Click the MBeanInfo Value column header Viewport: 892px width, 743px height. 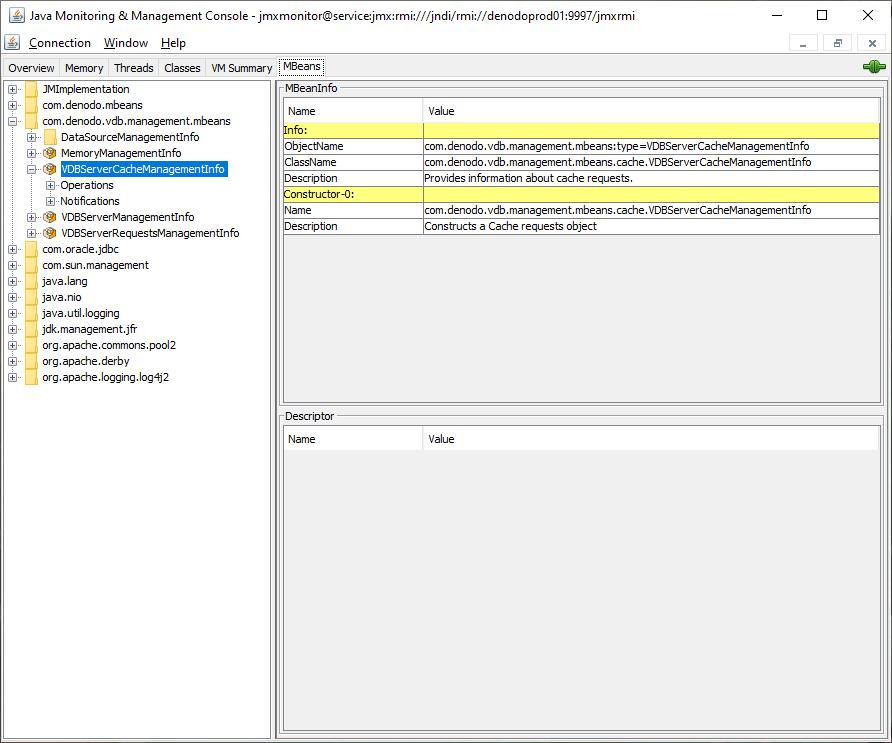click(651, 111)
